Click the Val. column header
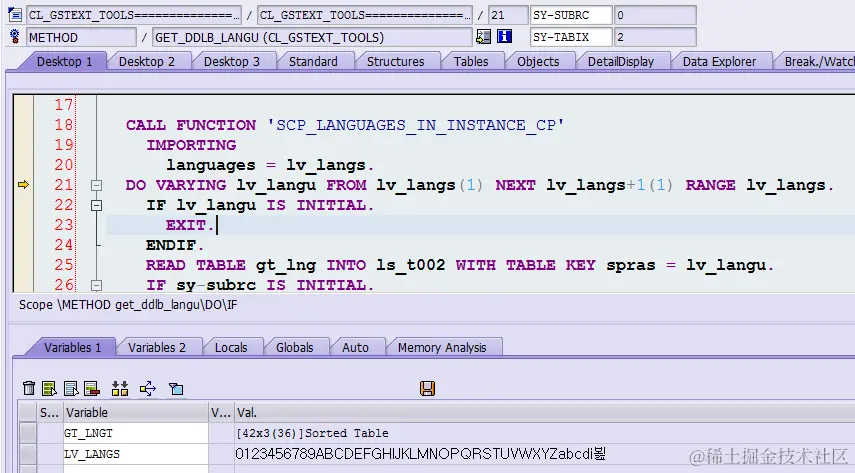 click(x=545, y=412)
